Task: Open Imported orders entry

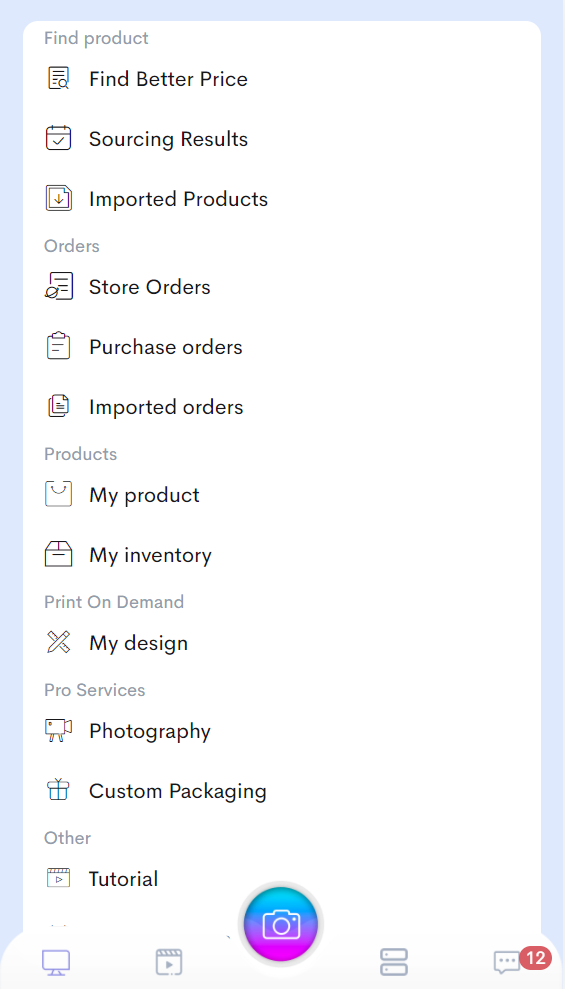Action: point(166,407)
